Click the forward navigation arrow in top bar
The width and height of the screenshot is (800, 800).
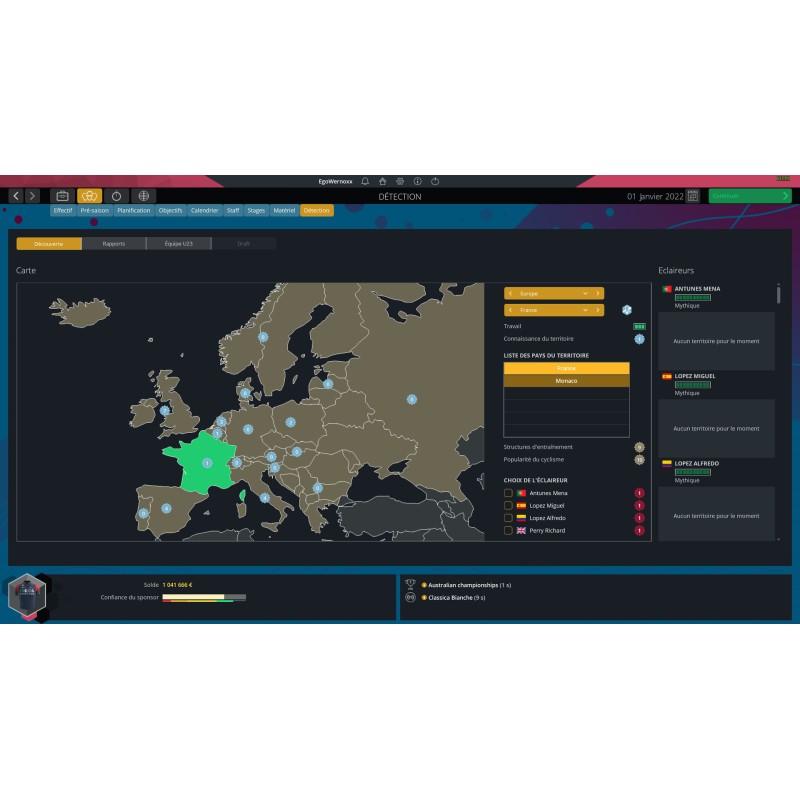33,196
